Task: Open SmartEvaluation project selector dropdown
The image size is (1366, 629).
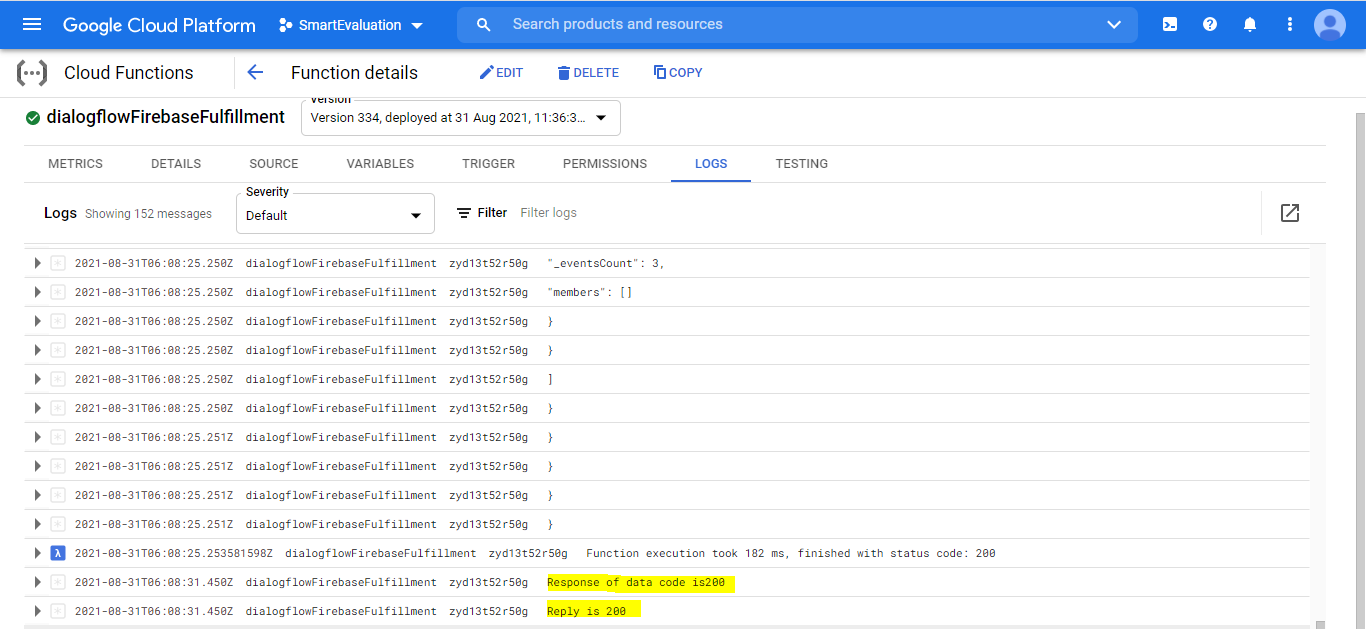Action: (x=351, y=25)
